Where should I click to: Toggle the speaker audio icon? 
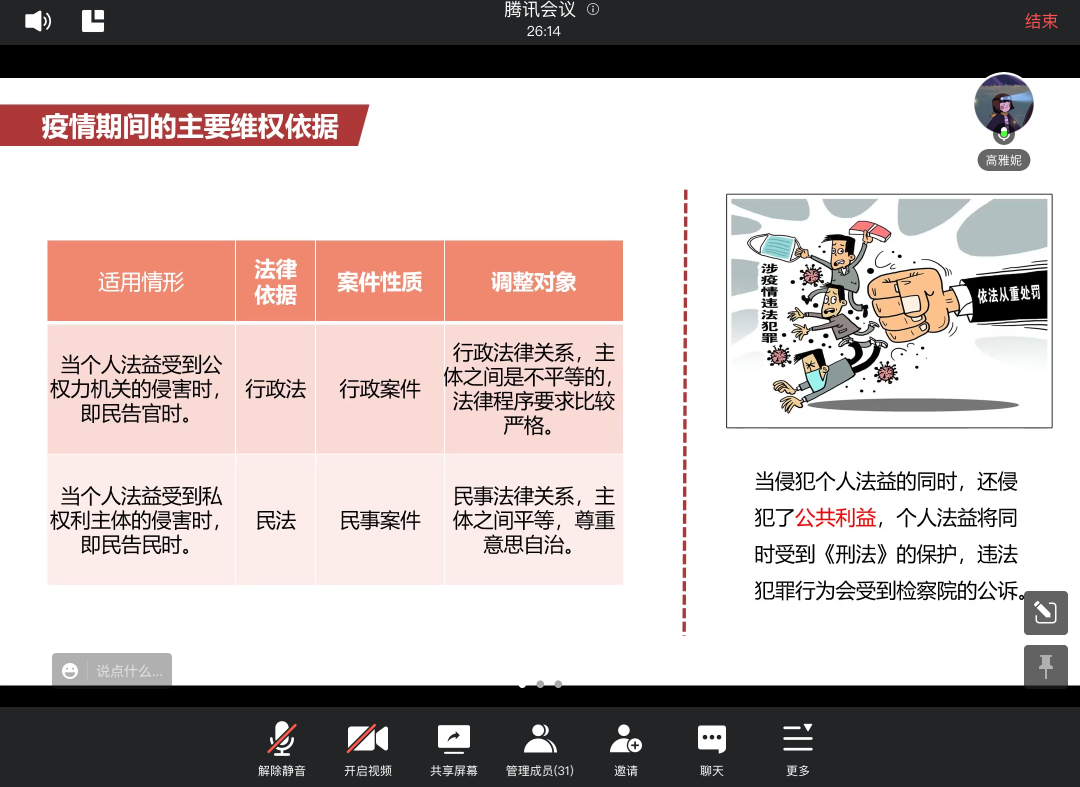(x=37, y=21)
